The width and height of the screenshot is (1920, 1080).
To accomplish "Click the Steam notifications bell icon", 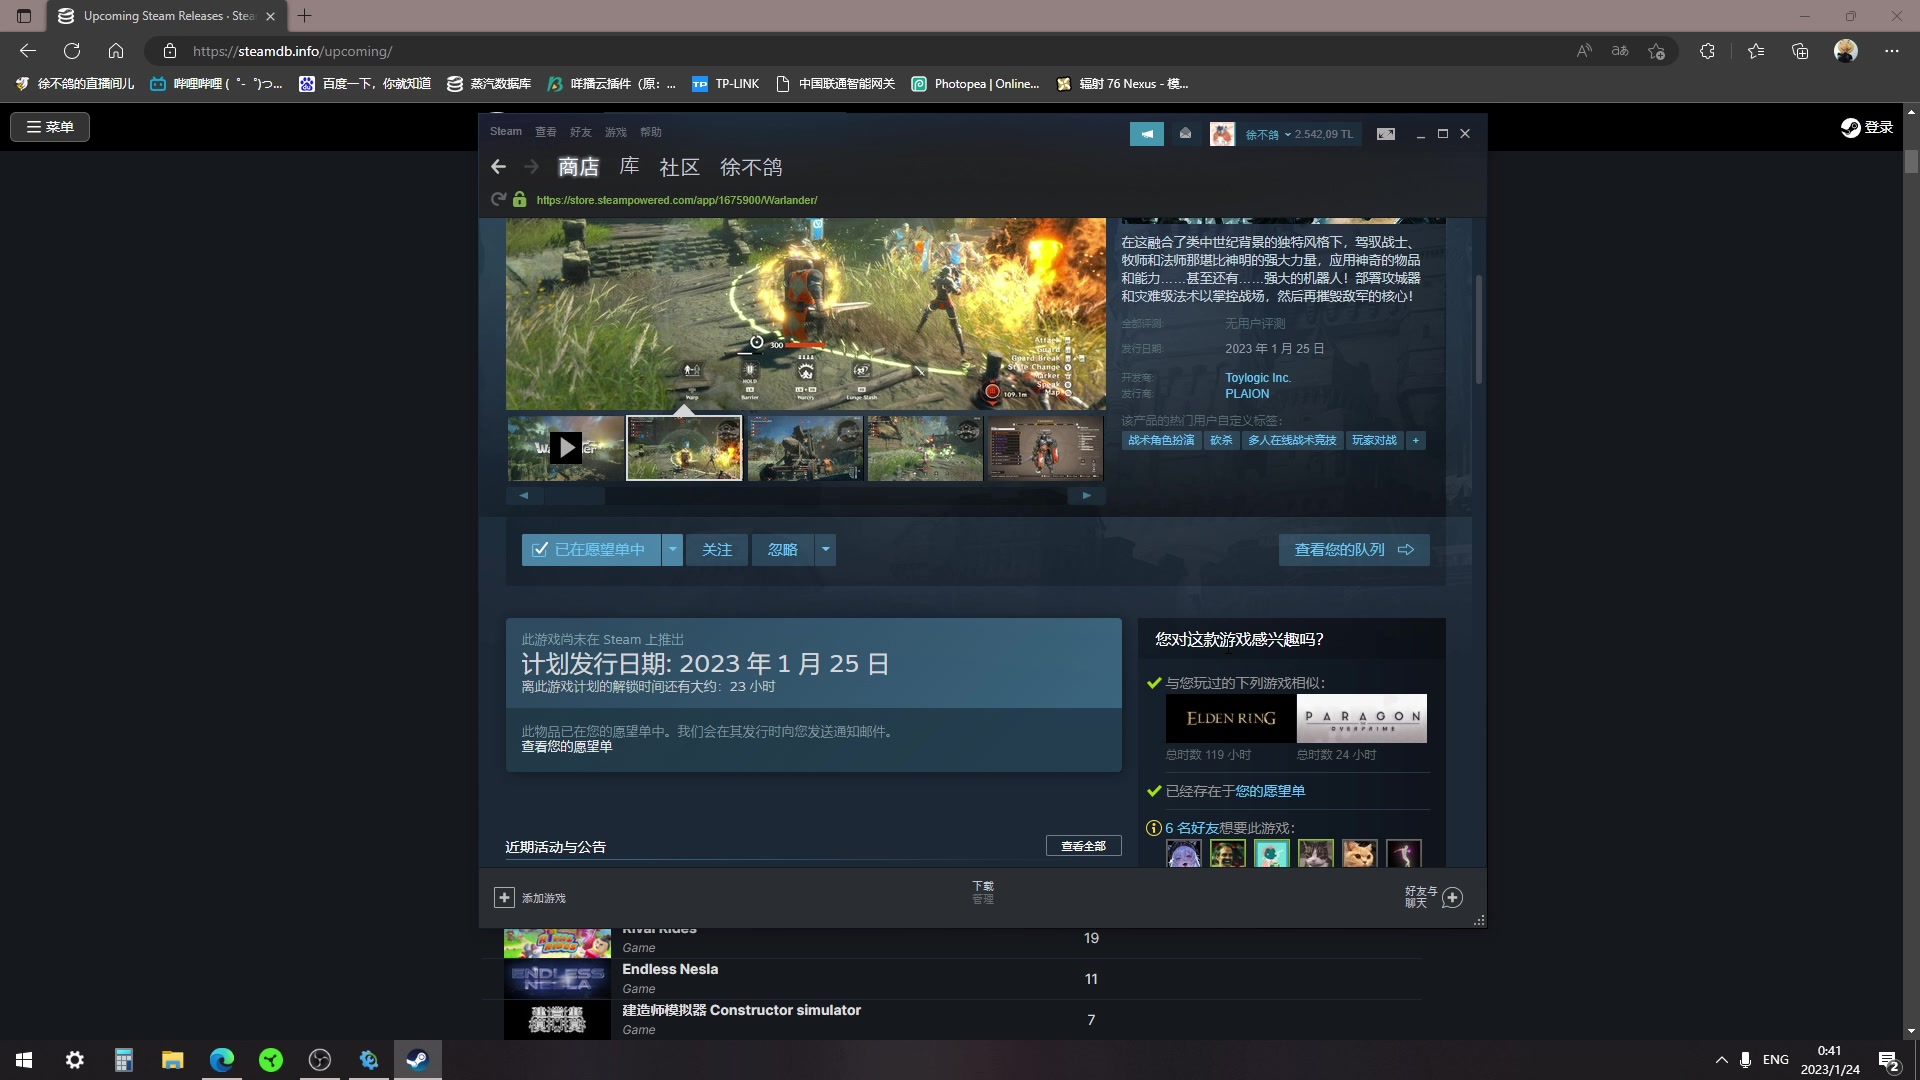I will coord(1185,134).
